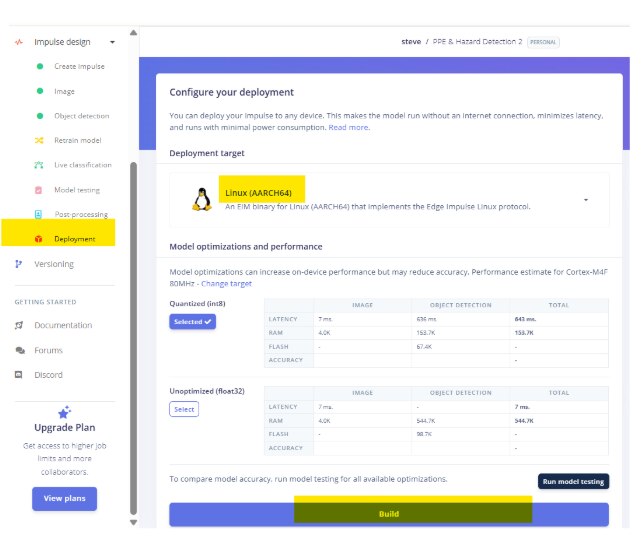Screen dimensions: 643x549
Task: Click the Linux (AARCH64) deployment target
Action: coord(258,193)
